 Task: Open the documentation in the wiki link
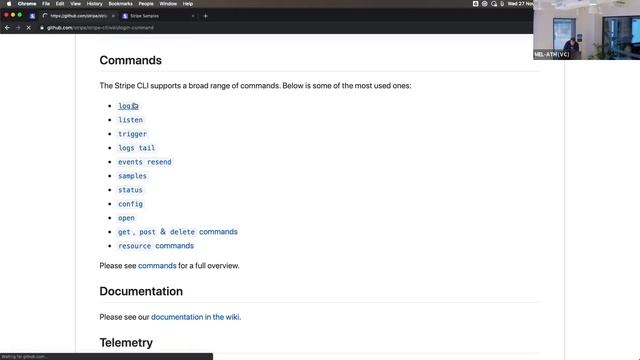pyautogui.click(x=195, y=317)
